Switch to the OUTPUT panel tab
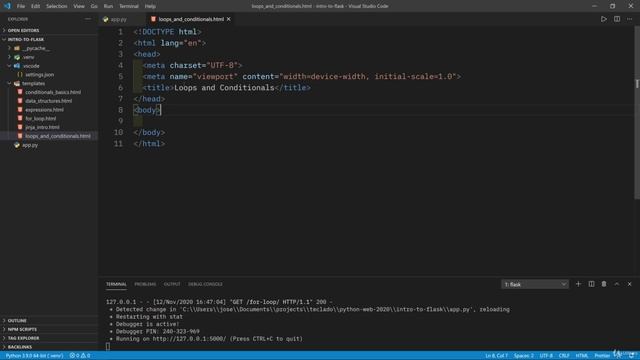The width and height of the screenshot is (640, 360). pyautogui.click(x=172, y=284)
